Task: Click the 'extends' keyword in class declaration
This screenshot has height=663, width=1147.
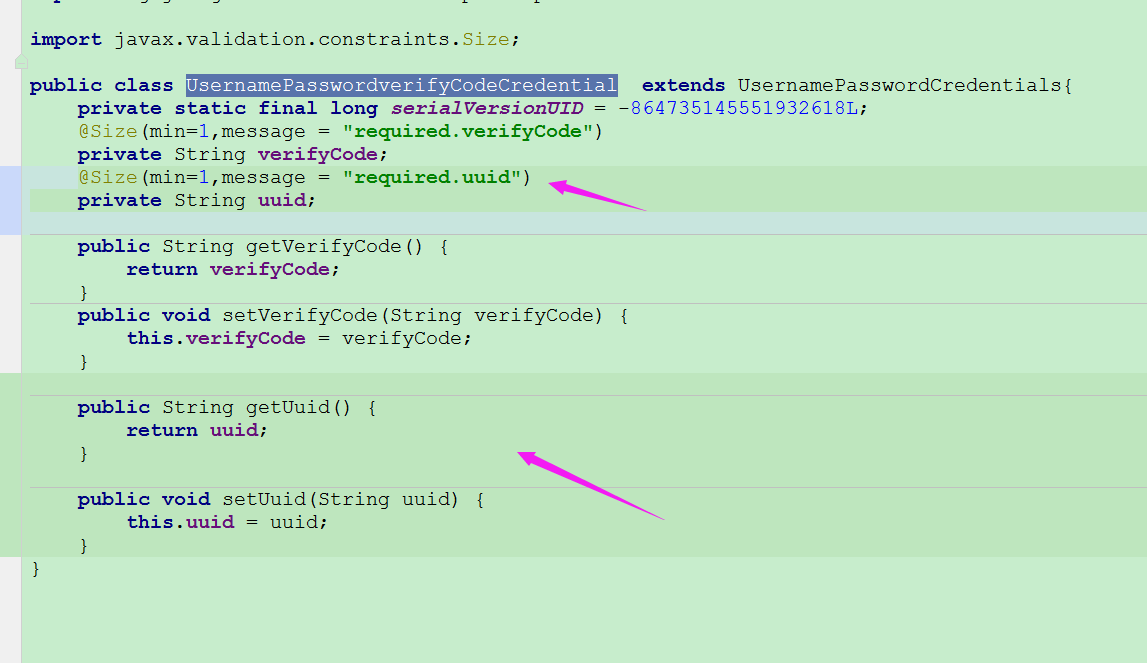Action: click(x=683, y=86)
